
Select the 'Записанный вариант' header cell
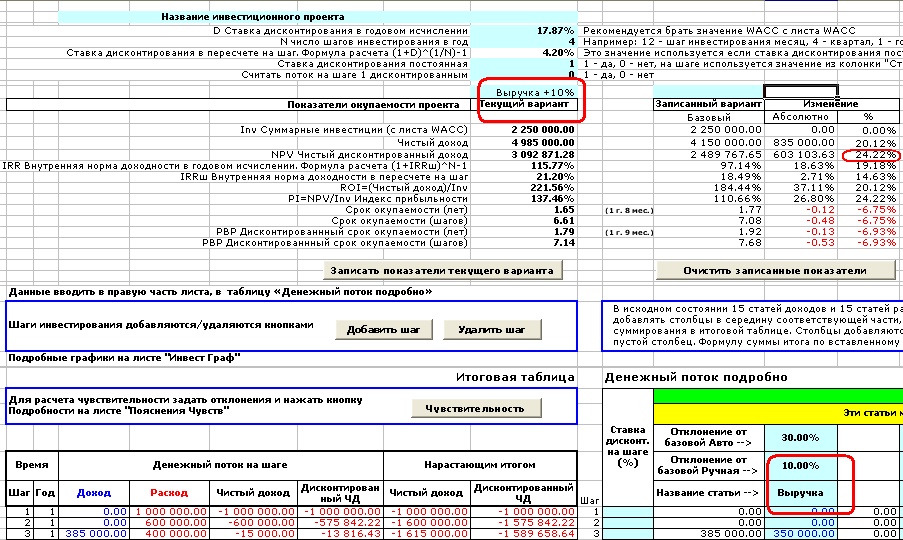708,104
